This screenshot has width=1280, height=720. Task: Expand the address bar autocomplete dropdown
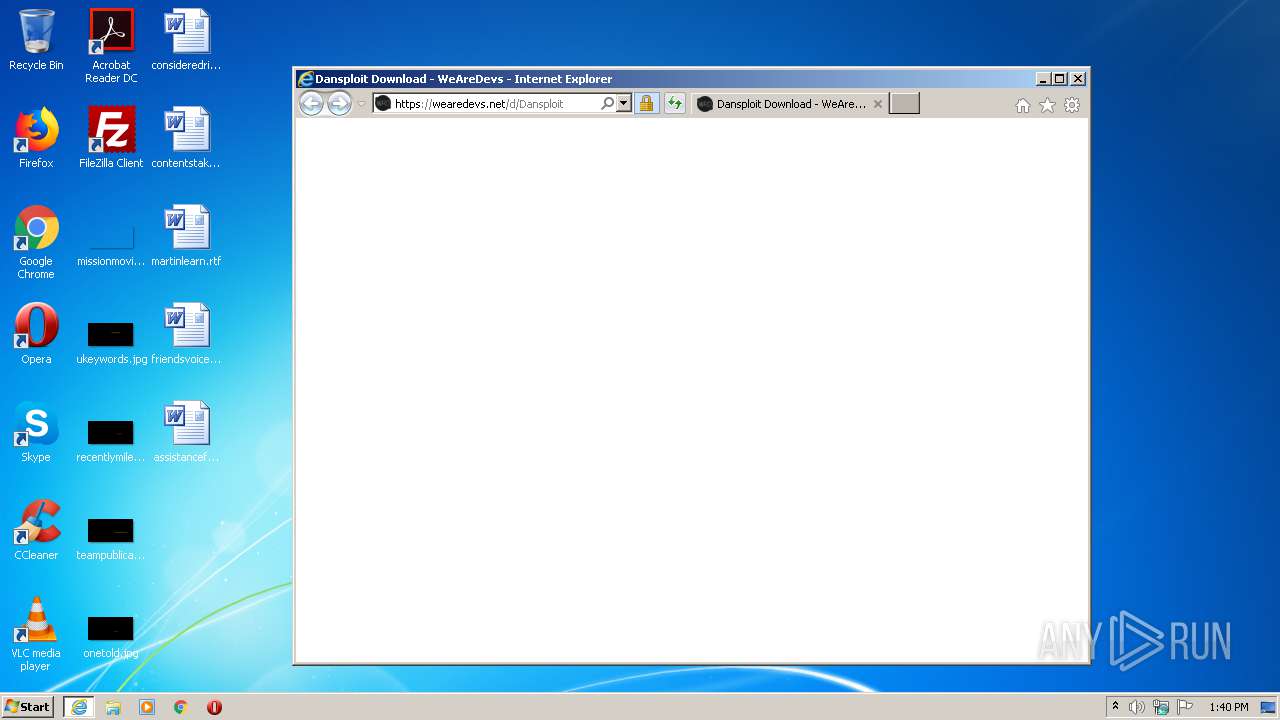pyautogui.click(x=624, y=103)
